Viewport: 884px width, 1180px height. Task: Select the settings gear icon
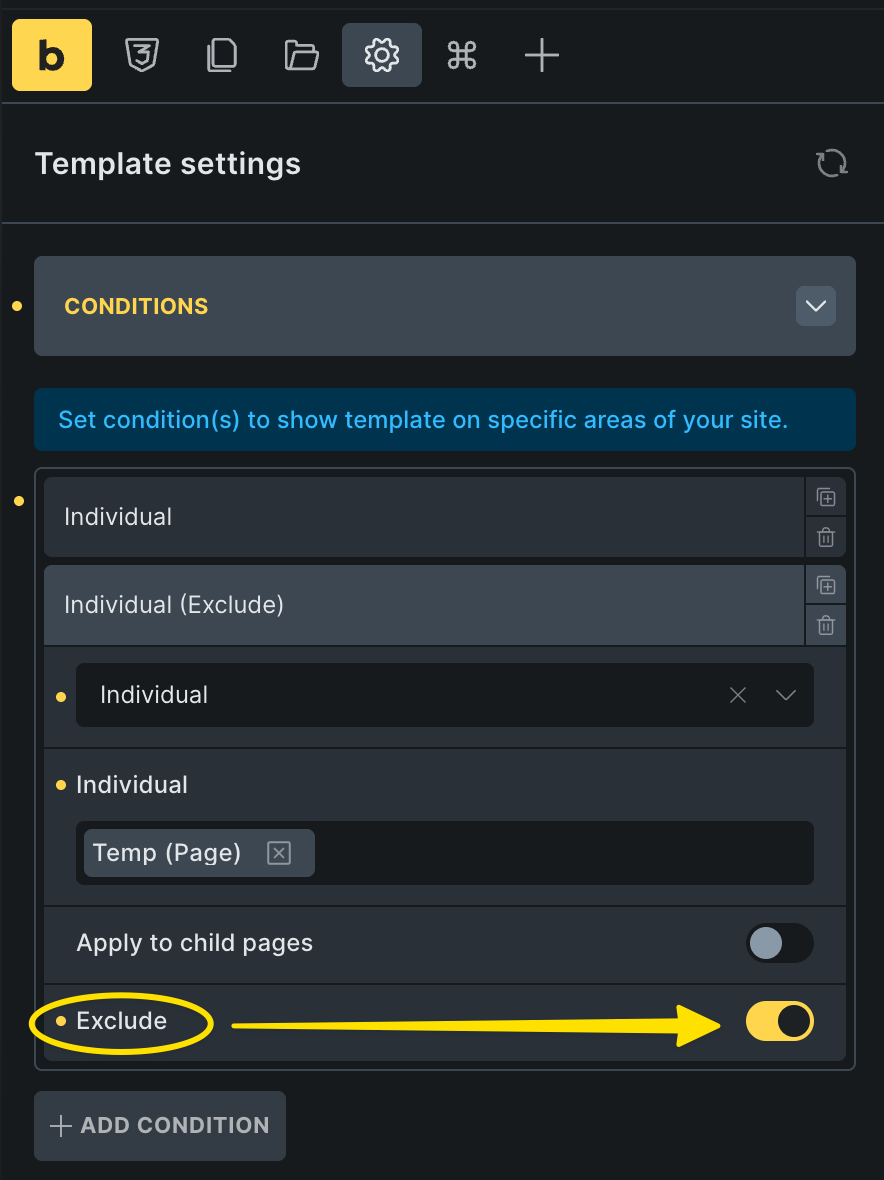382,55
